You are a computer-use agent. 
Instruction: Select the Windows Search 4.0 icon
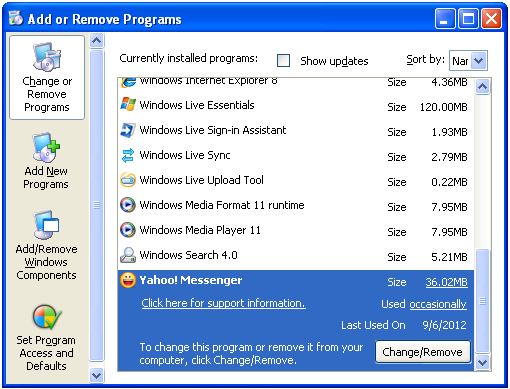point(128,255)
